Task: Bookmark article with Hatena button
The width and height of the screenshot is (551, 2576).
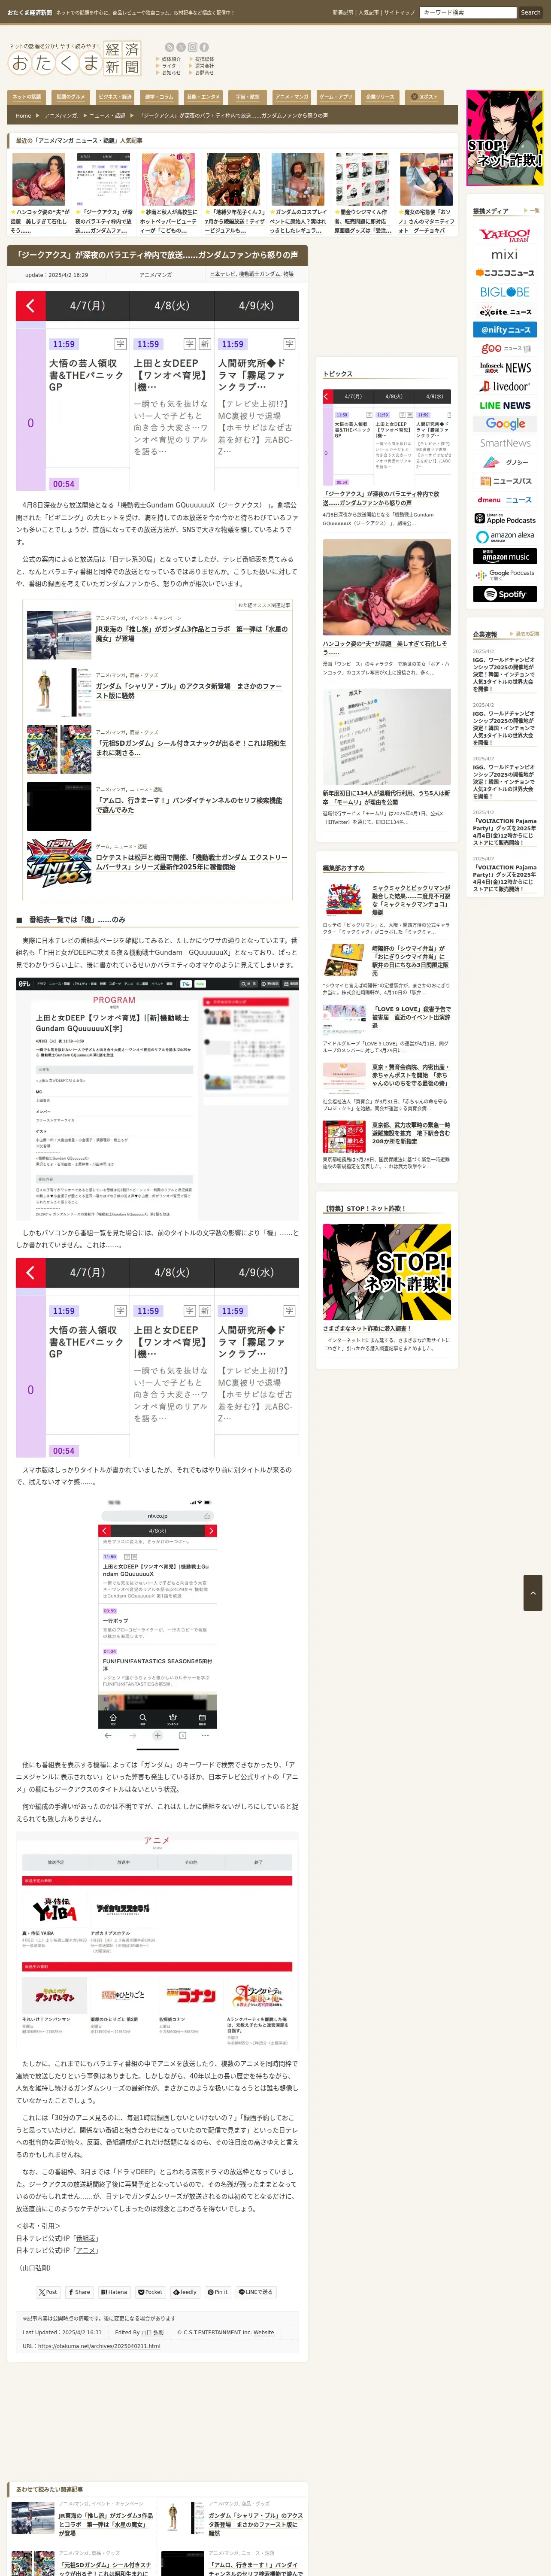Action: tap(114, 2292)
